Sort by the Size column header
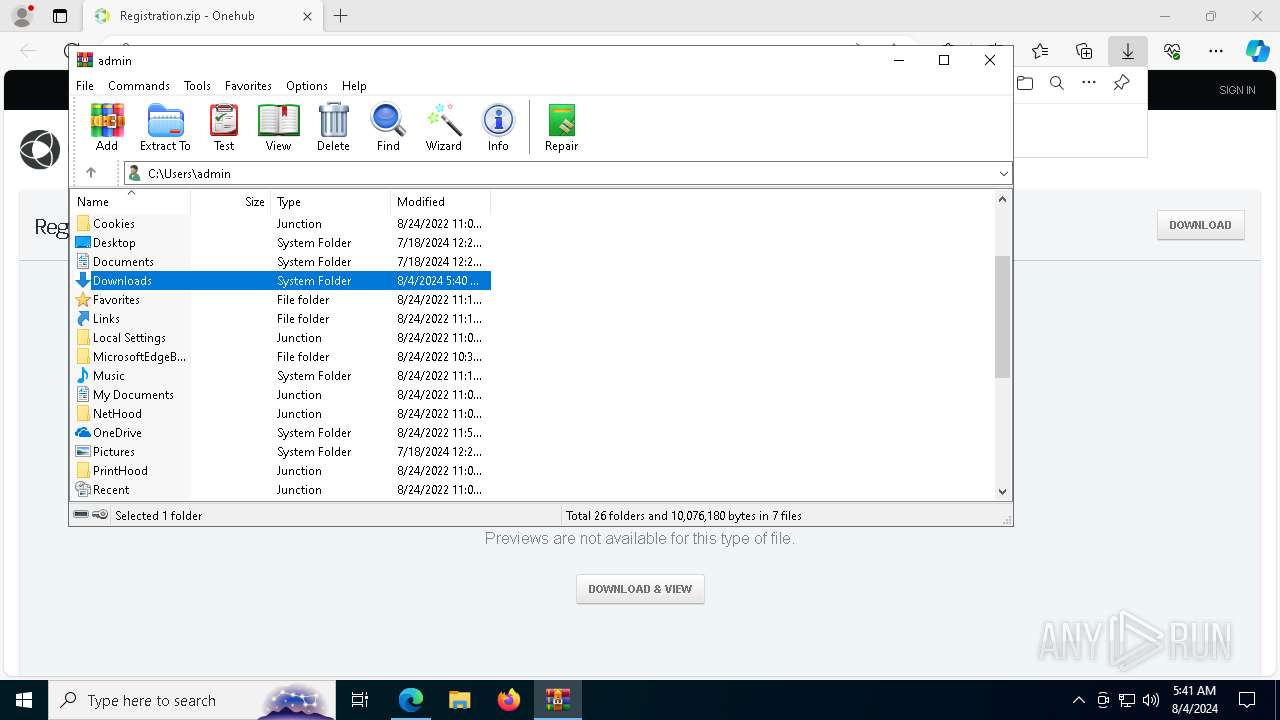The height and width of the screenshot is (720, 1280). pos(231,201)
